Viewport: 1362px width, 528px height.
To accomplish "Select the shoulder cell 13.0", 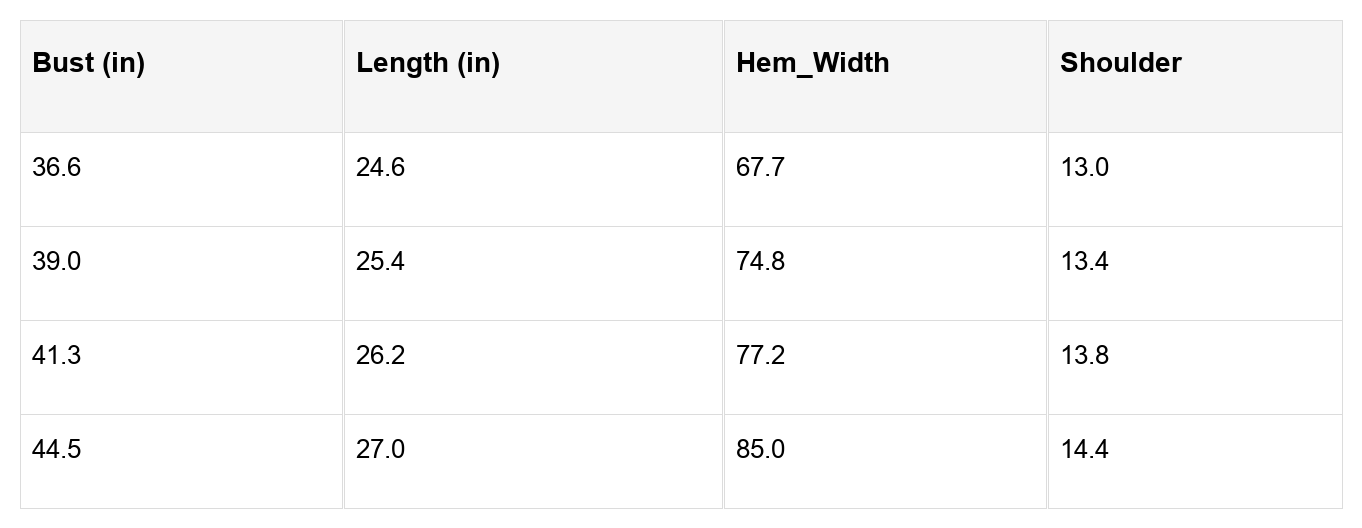I will click(x=1195, y=180).
